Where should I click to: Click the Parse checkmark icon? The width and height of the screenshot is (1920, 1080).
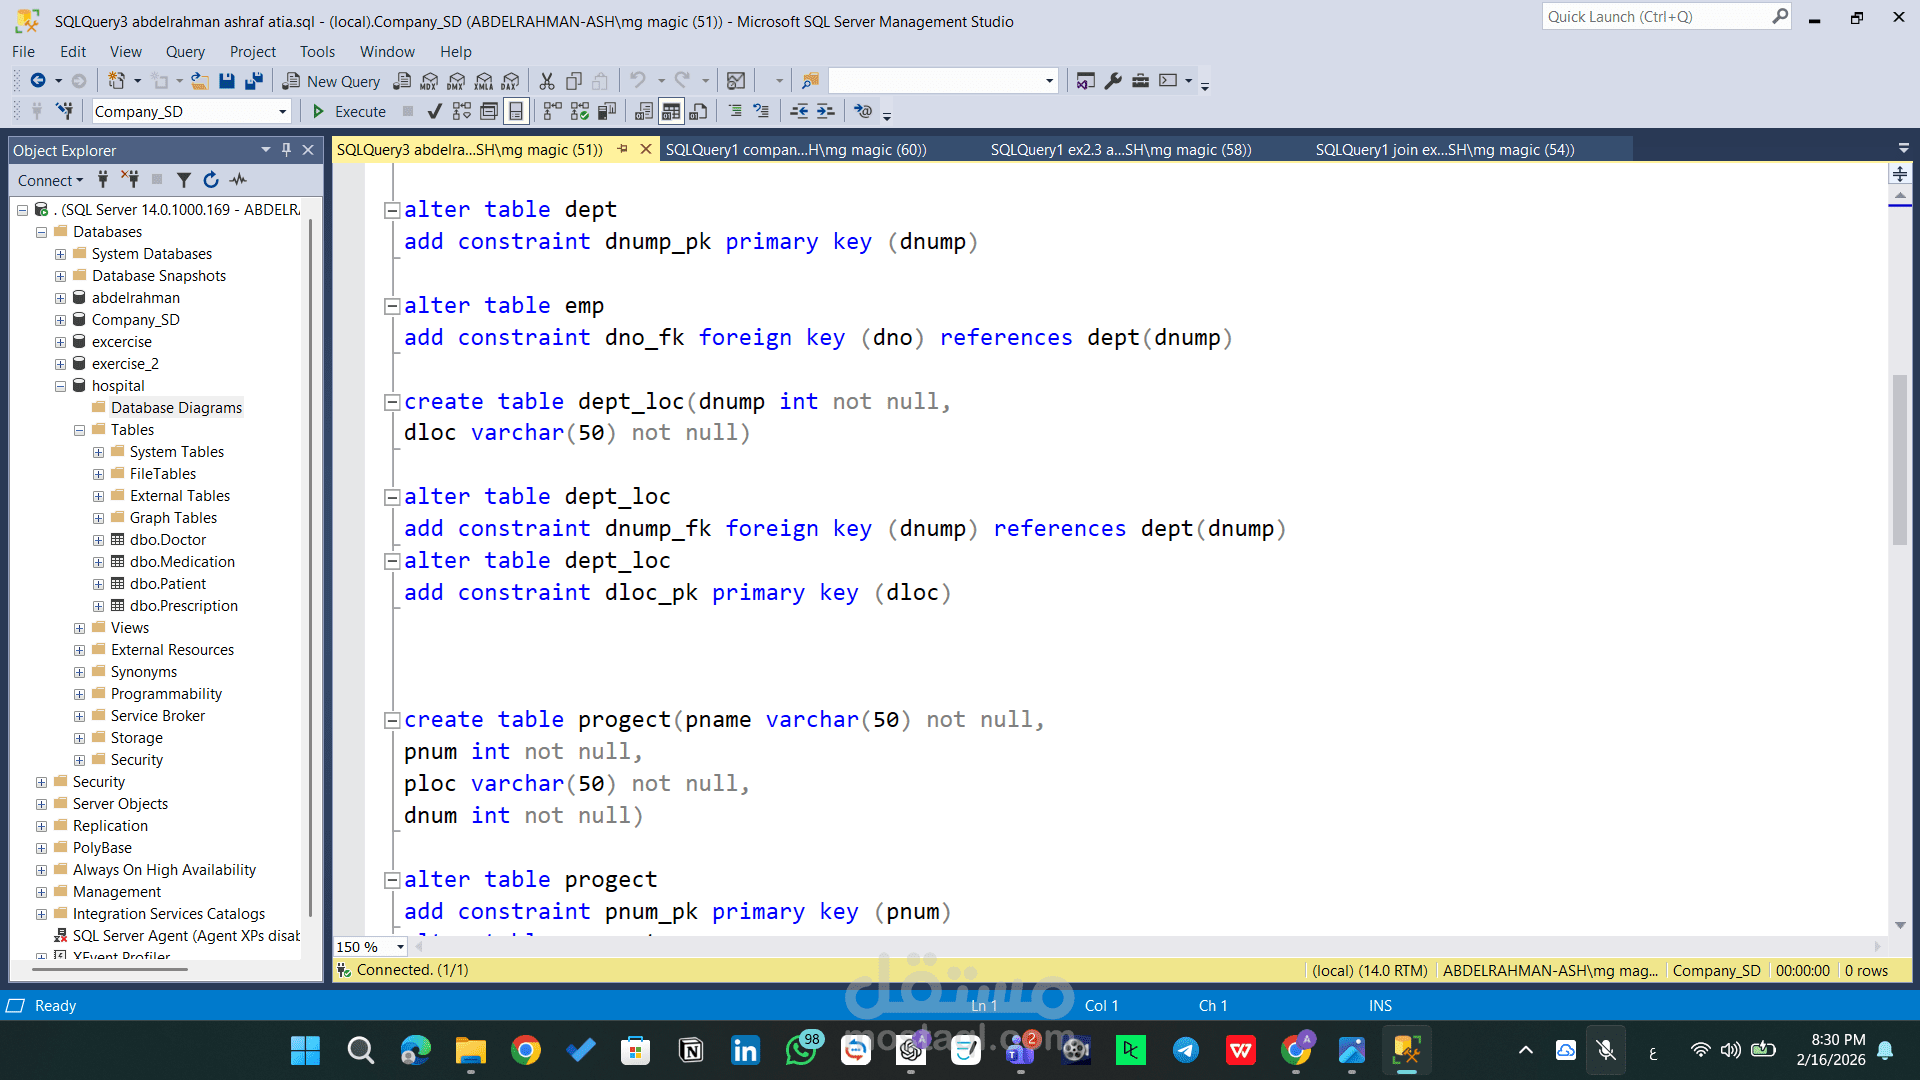pyautogui.click(x=434, y=111)
